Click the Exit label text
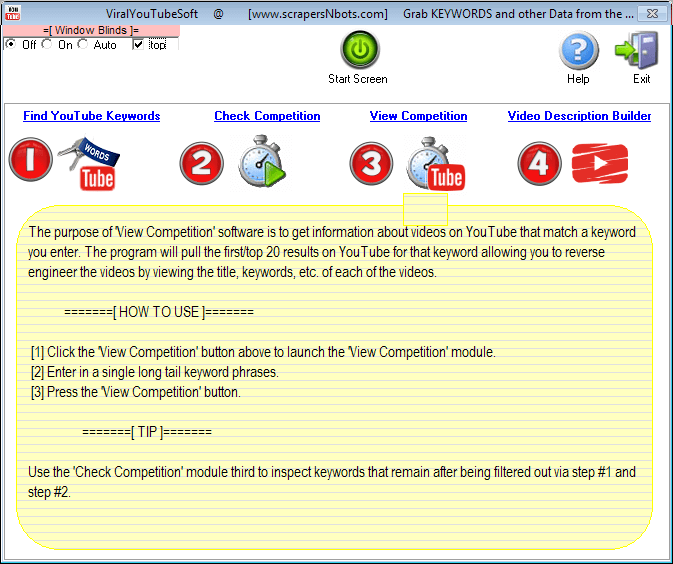This screenshot has width=673, height=564. click(641, 79)
